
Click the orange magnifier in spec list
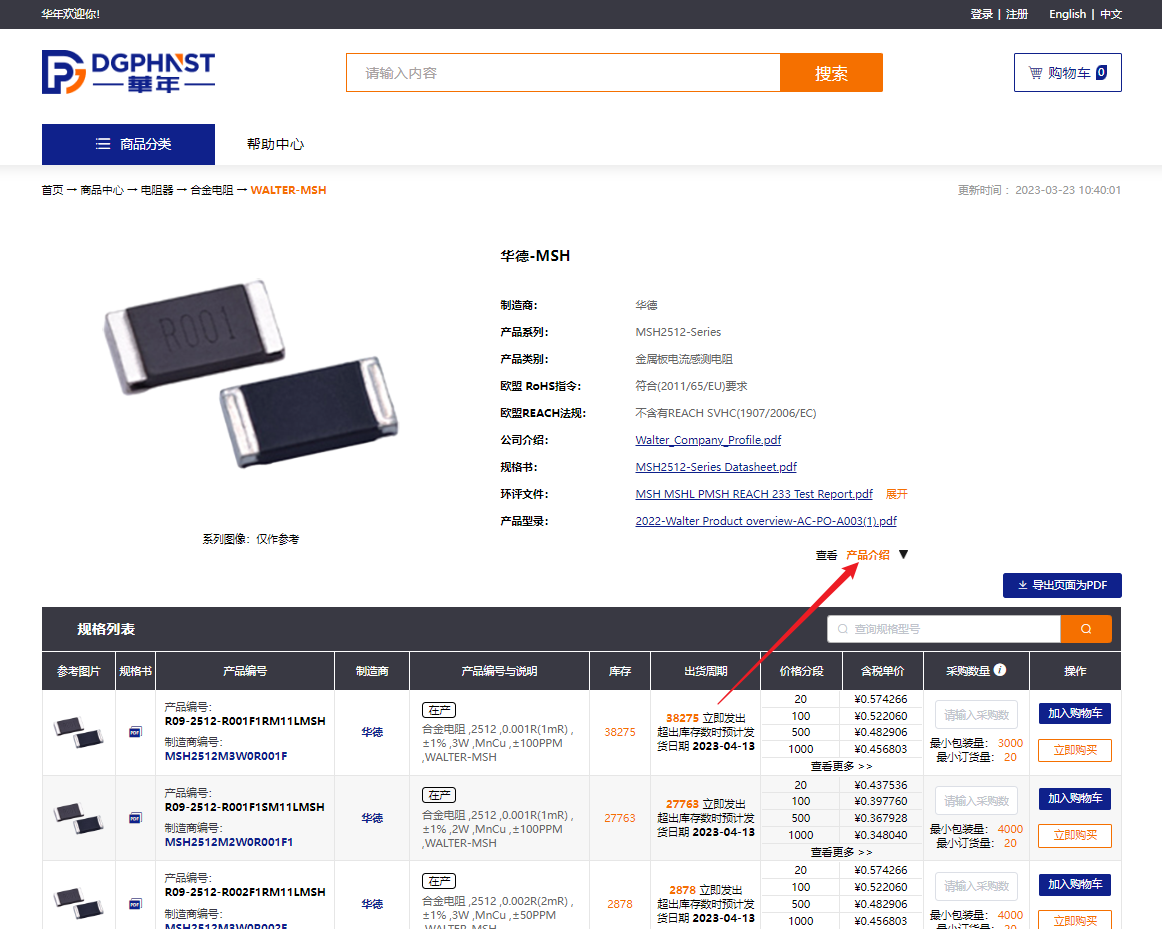tap(1086, 629)
